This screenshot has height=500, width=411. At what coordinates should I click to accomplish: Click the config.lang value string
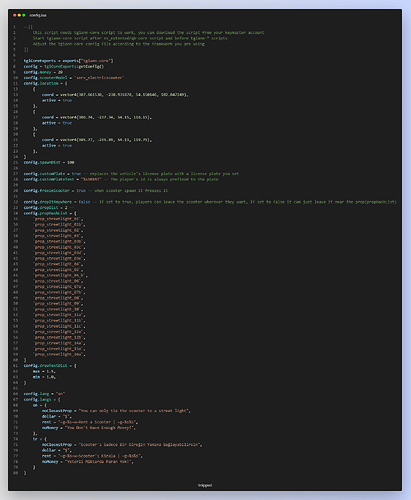point(60,394)
